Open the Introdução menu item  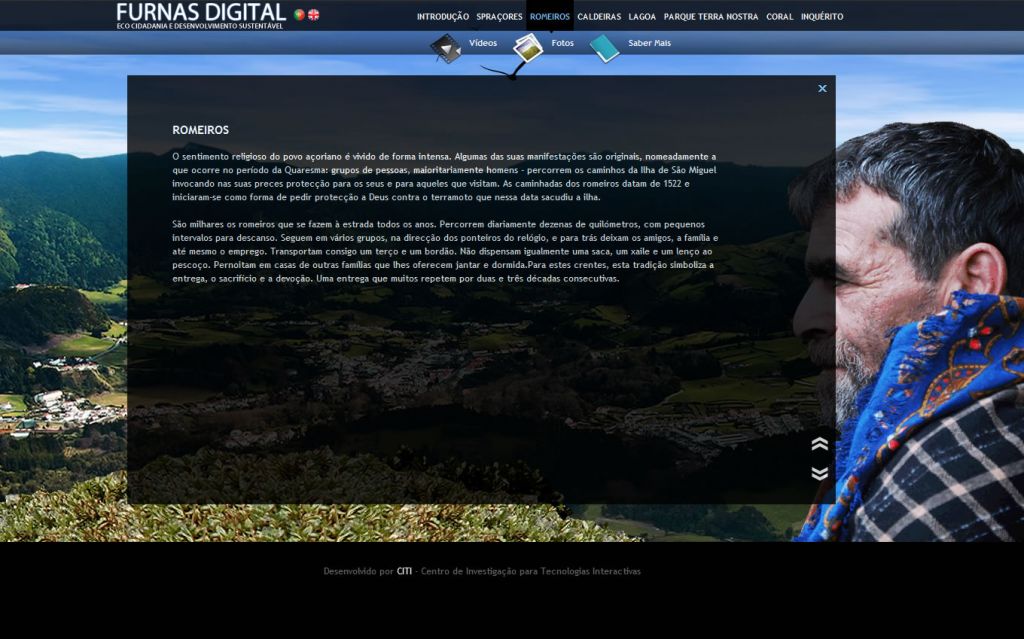tap(442, 17)
